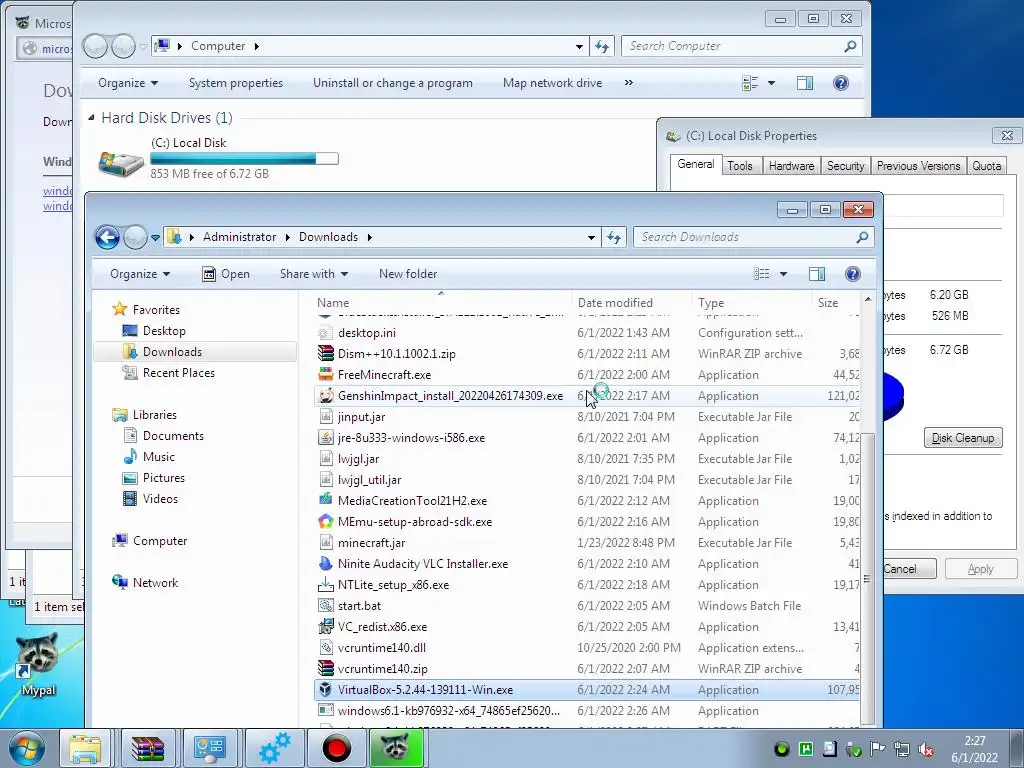
Task: Select the Dism++ zip archive icon
Action: pos(325,354)
